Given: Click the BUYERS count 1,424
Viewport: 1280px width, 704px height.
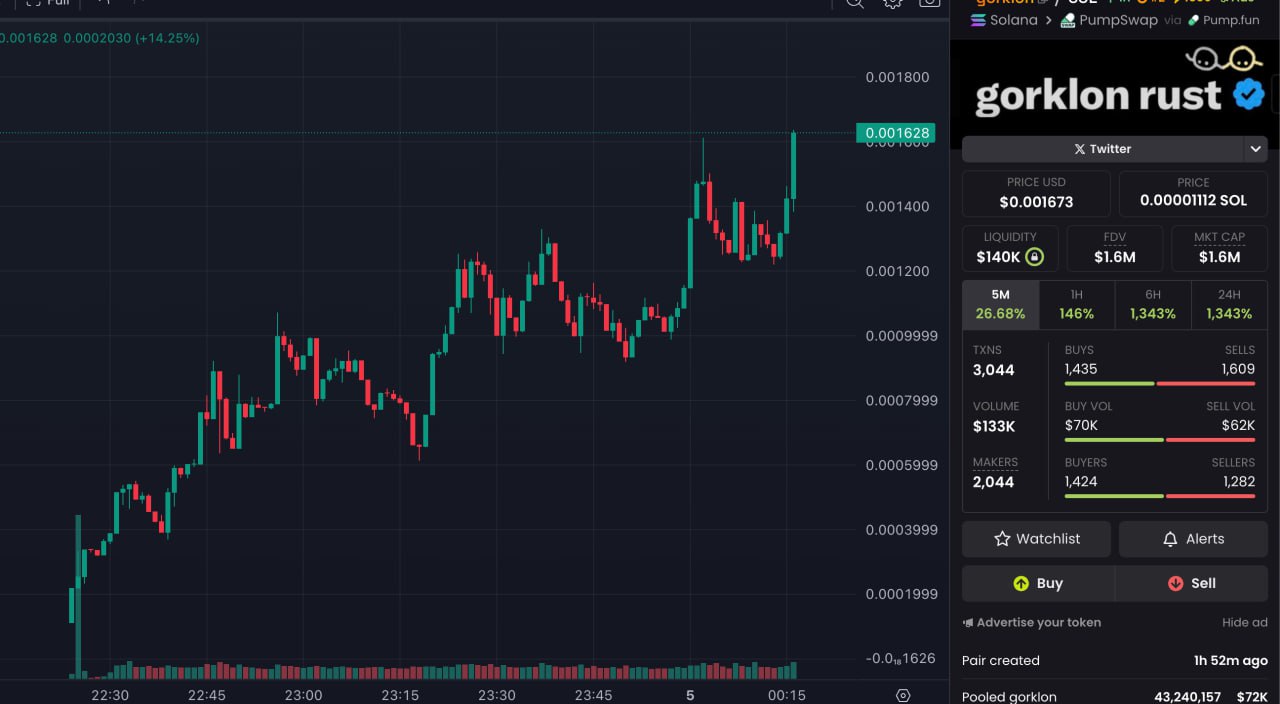Looking at the screenshot, I should (x=1081, y=481).
